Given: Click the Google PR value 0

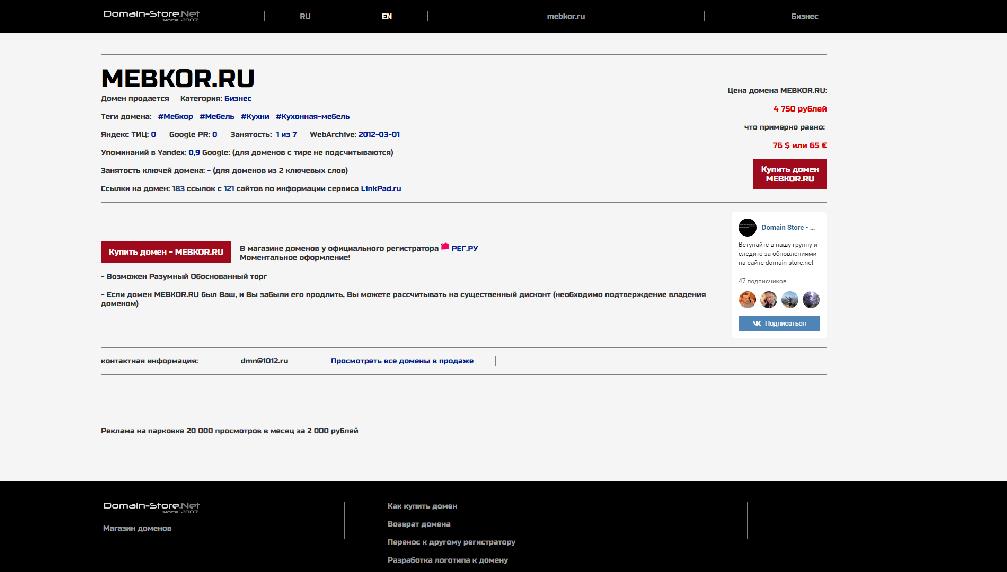Looking at the screenshot, I should (215, 135).
